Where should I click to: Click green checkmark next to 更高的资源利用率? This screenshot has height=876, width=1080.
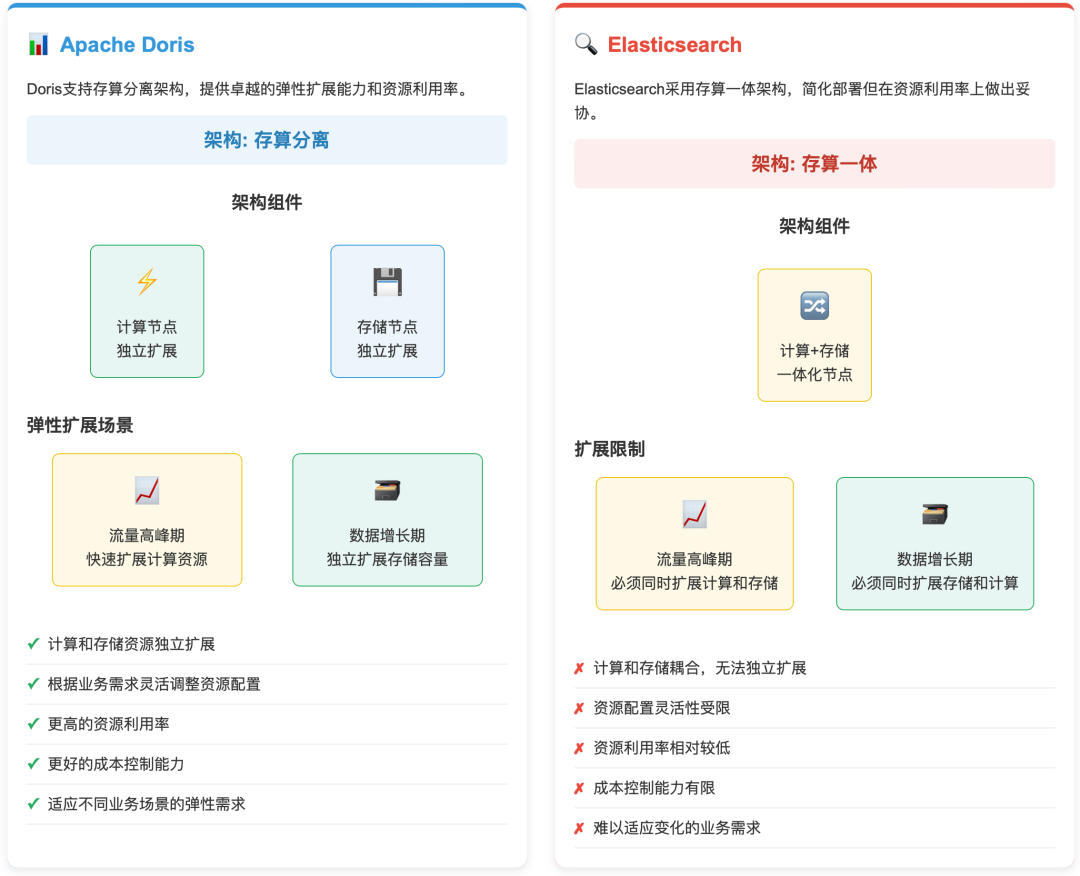click(33, 724)
